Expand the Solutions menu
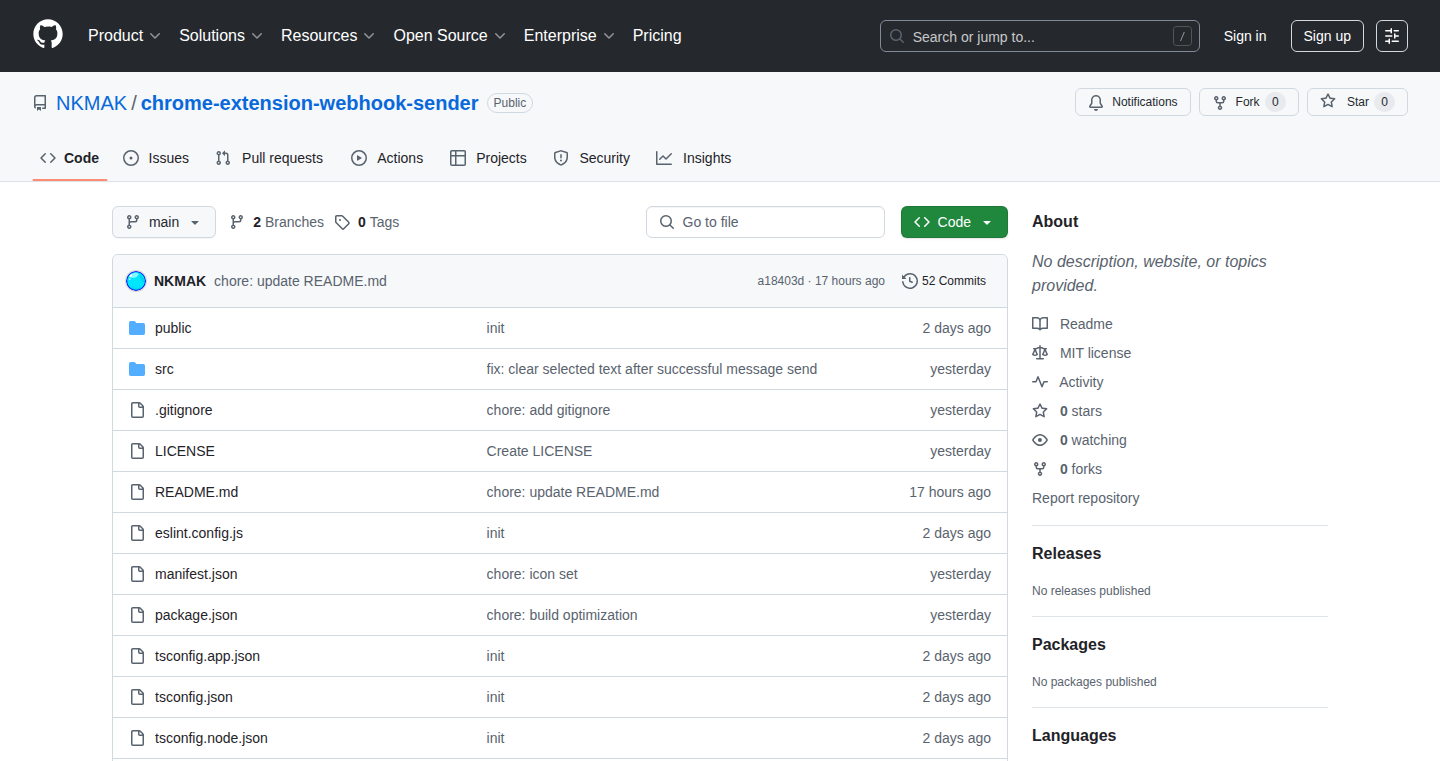 221,36
